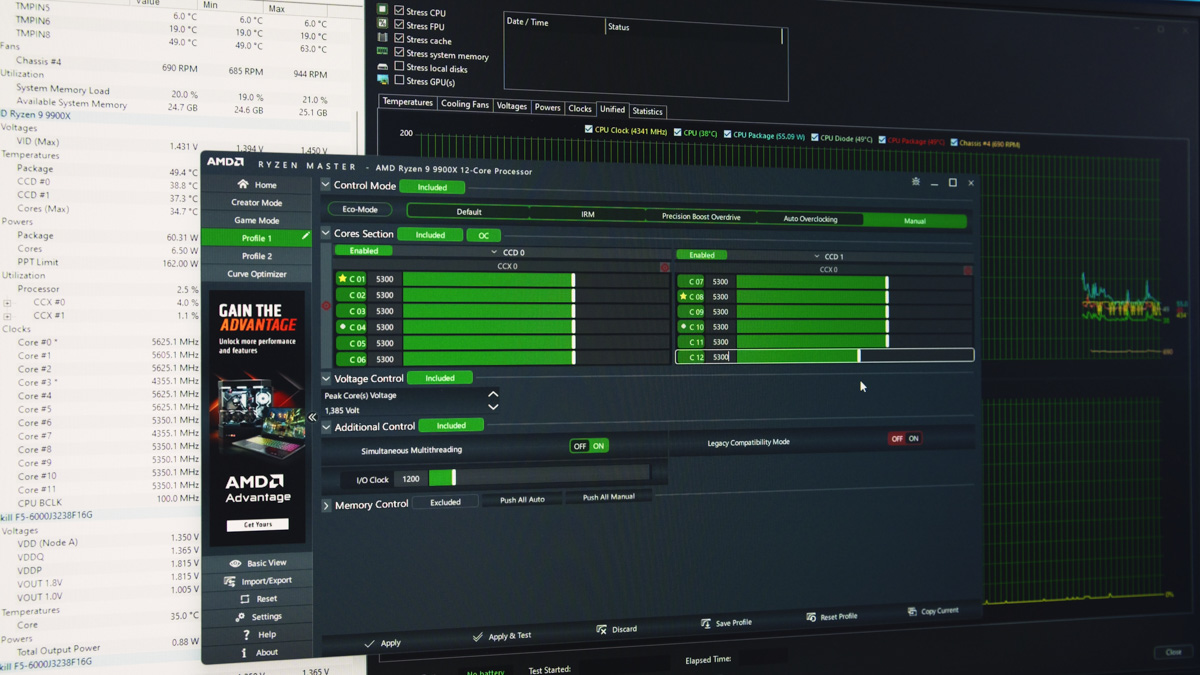Click the Reset Profile icon
This screenshot has width=1200, height=675.
pyautogui.click(x=811, y=617)
